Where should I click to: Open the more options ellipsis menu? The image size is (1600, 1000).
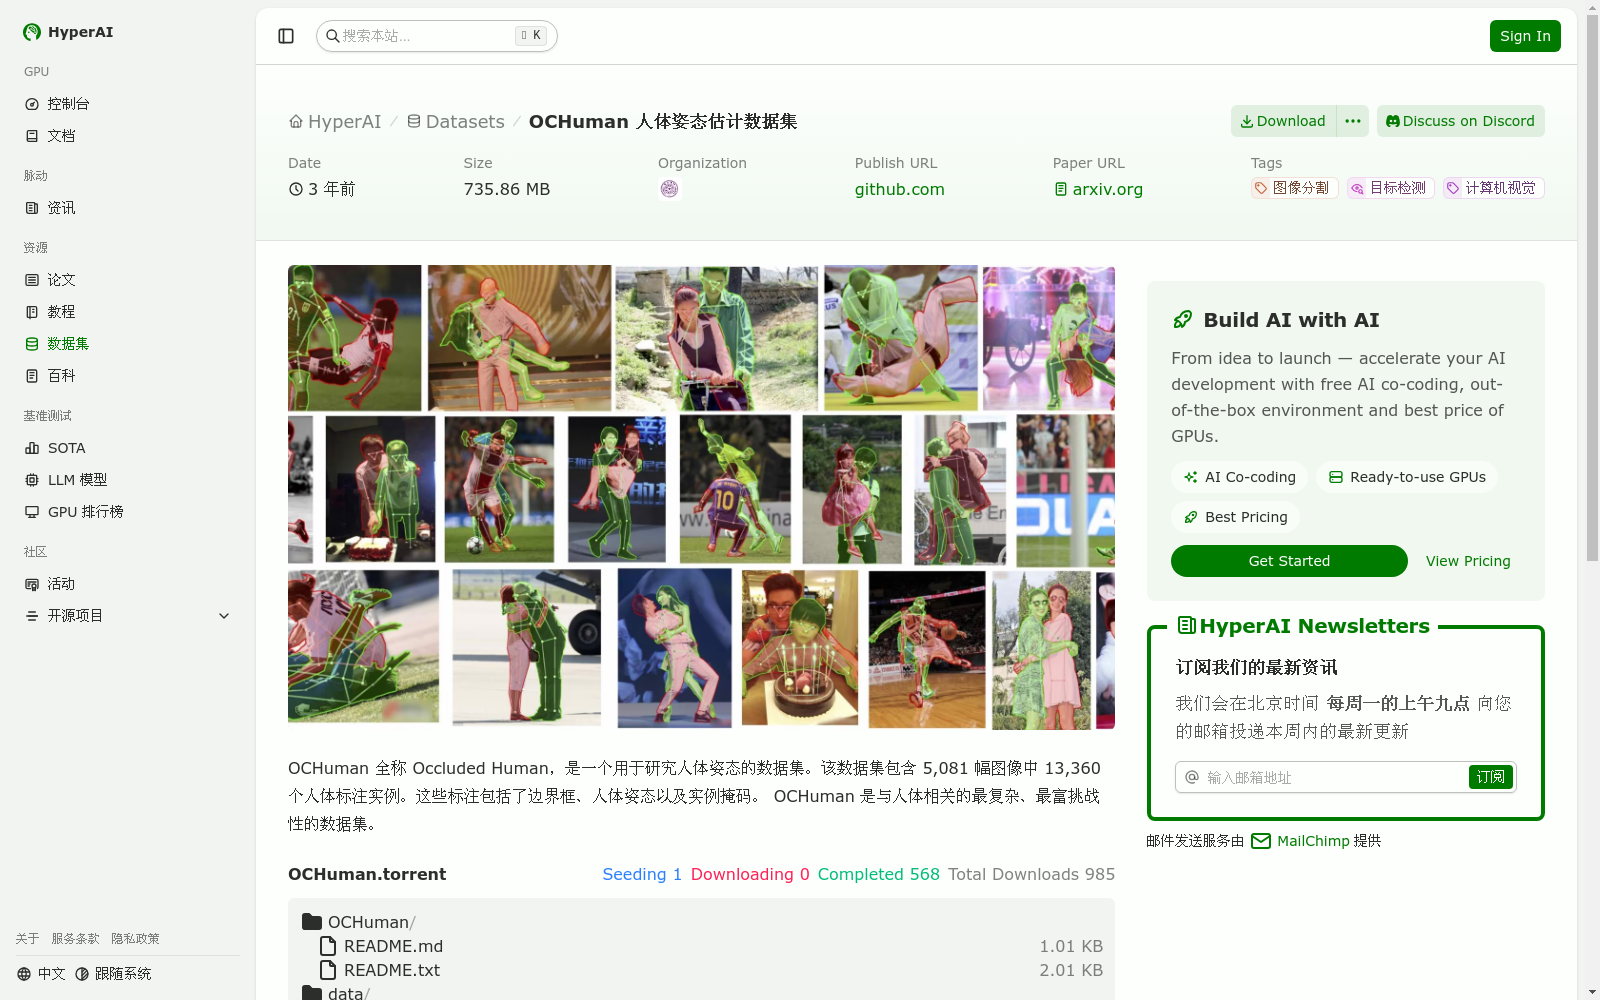click(x=1353, y=121)
